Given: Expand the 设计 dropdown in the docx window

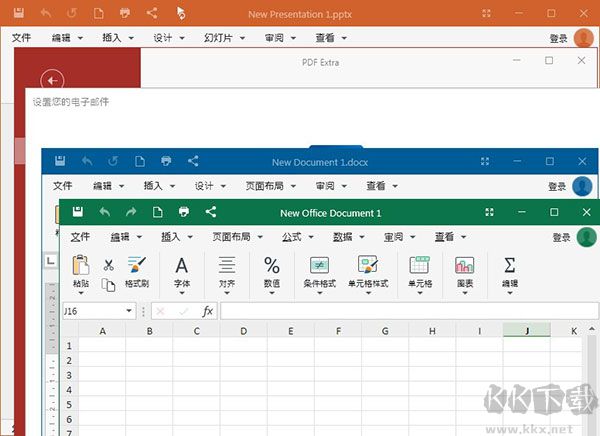Looking at the screenshot, I should click(x=223, y=186).
